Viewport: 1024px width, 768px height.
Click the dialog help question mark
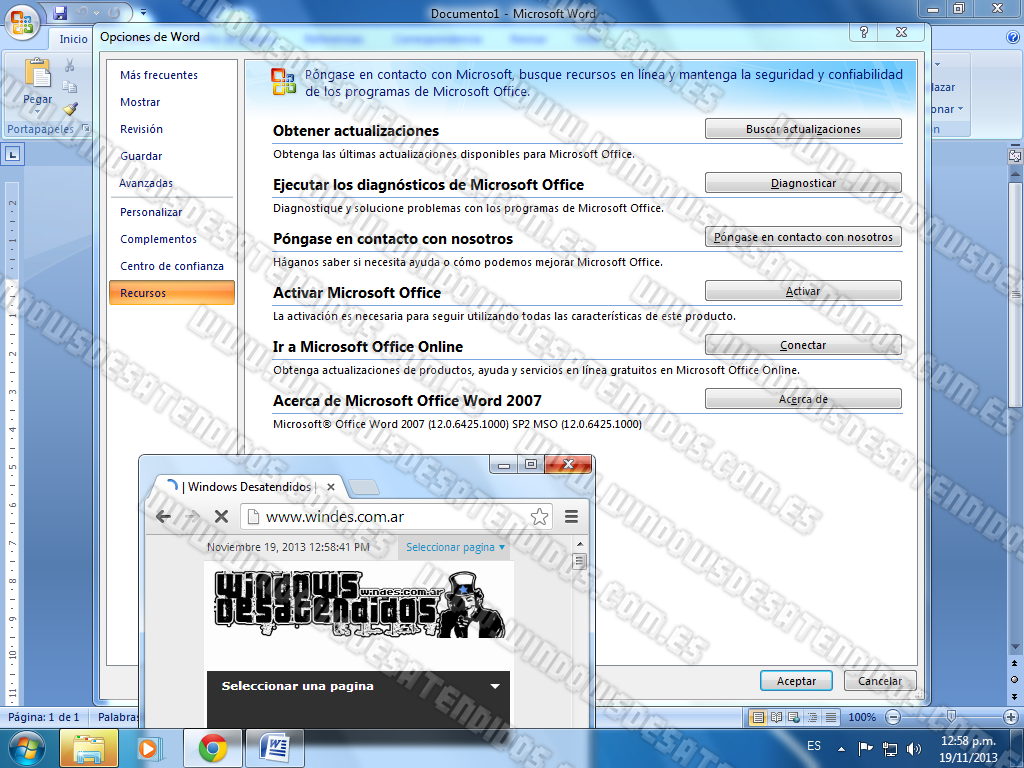pyautogui.click(x=863, y=32)
